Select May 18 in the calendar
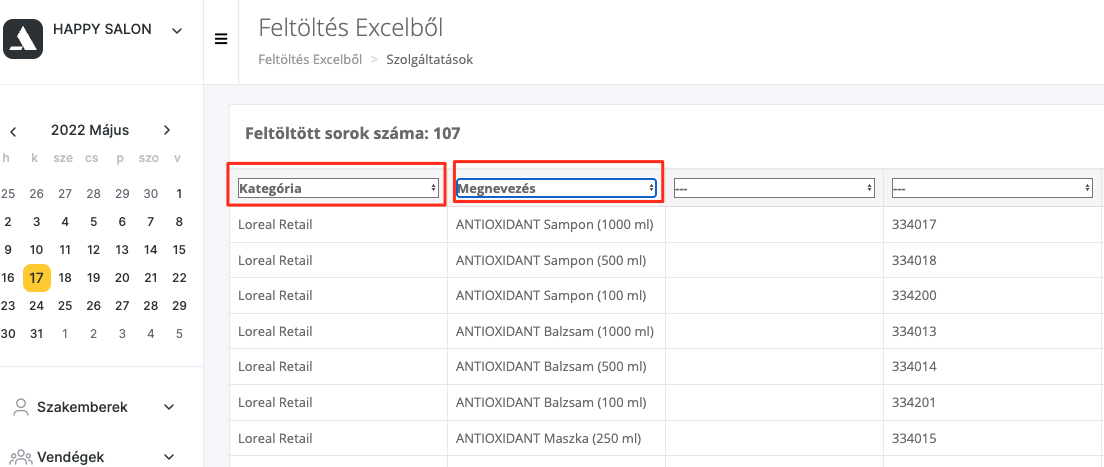Viewport: 1104px width, 467px height. coord(65,278)
